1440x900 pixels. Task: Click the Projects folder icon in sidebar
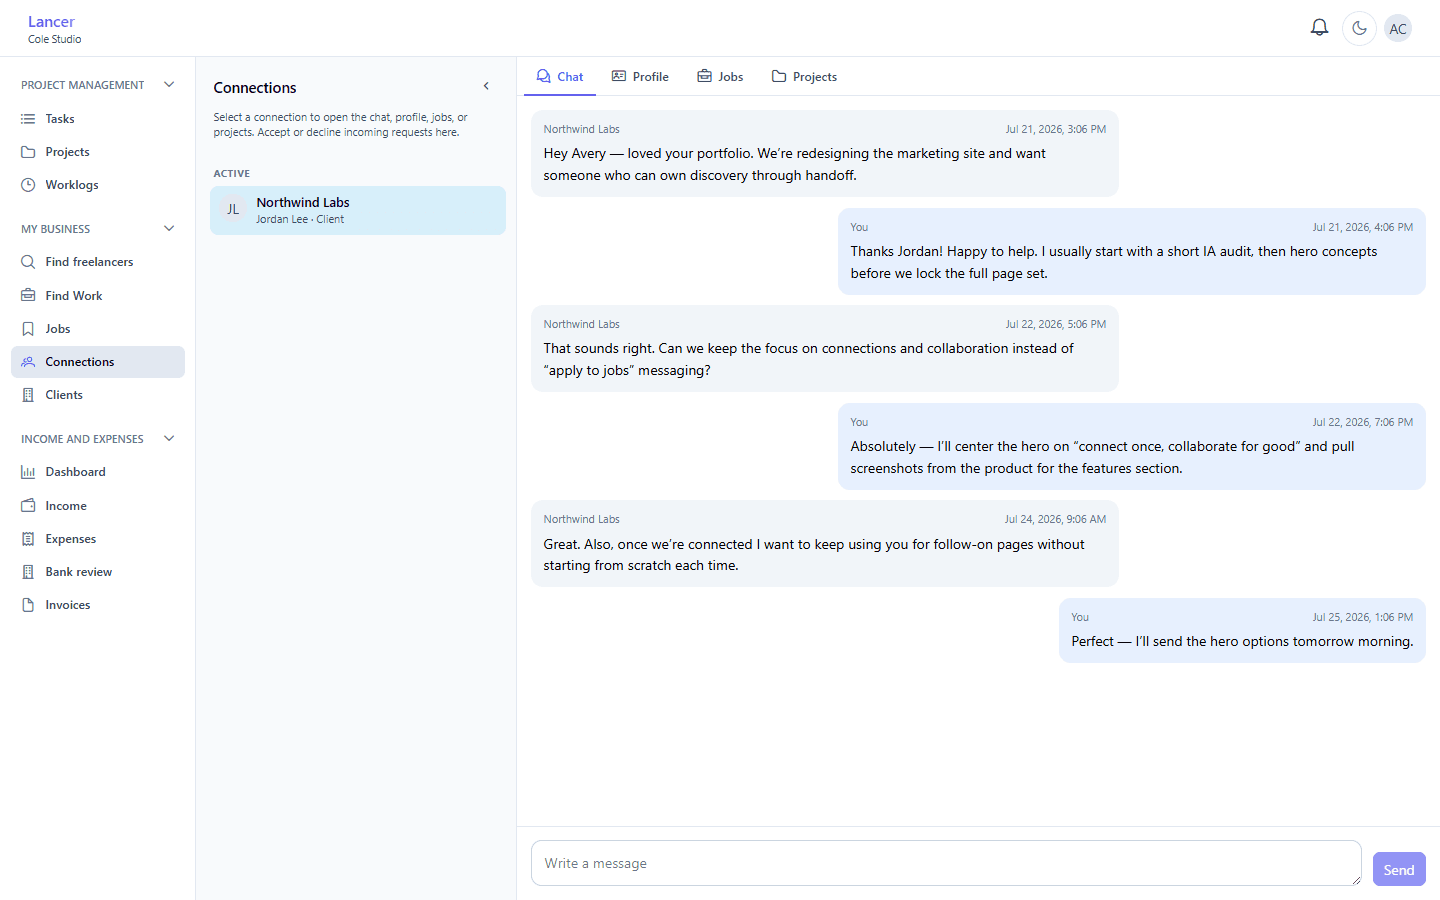click(x=28, y=152)
